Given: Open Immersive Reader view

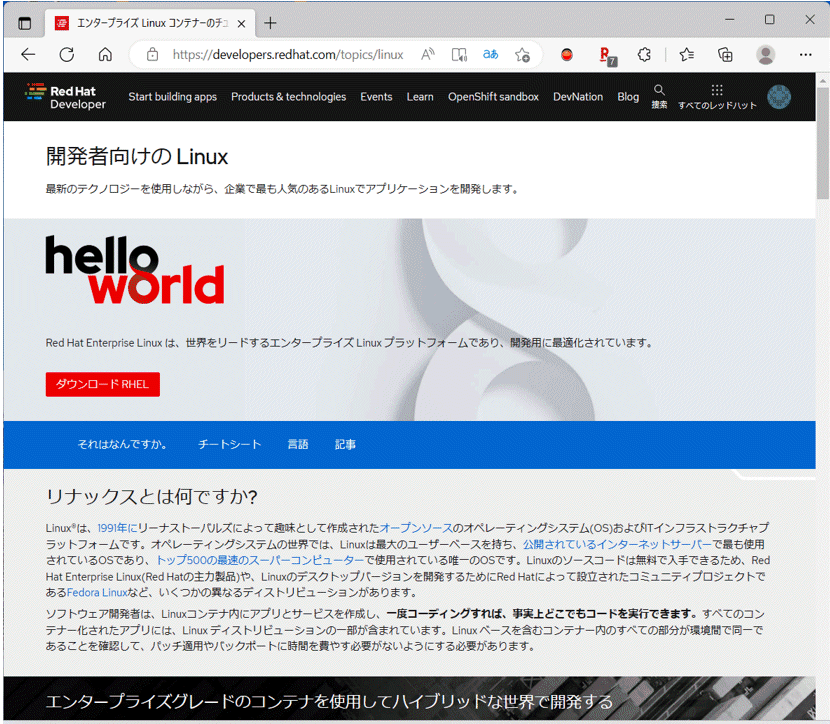Looking at the screenshot, I should (459, 55).
